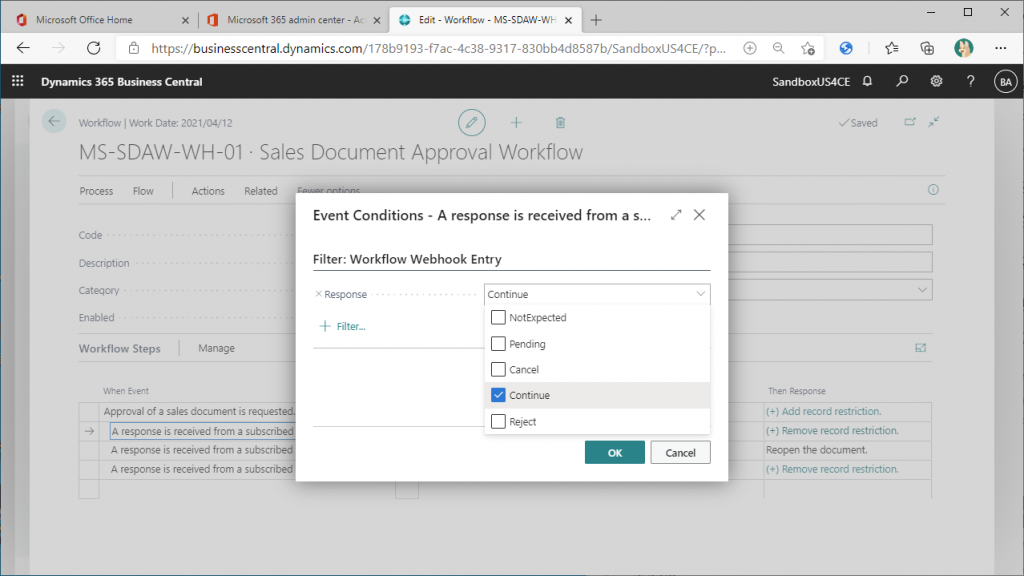Viewport: 1024px width, 576px height.
Task: Click the Cancel button in the dialog
Action: [x=680, y=453]
